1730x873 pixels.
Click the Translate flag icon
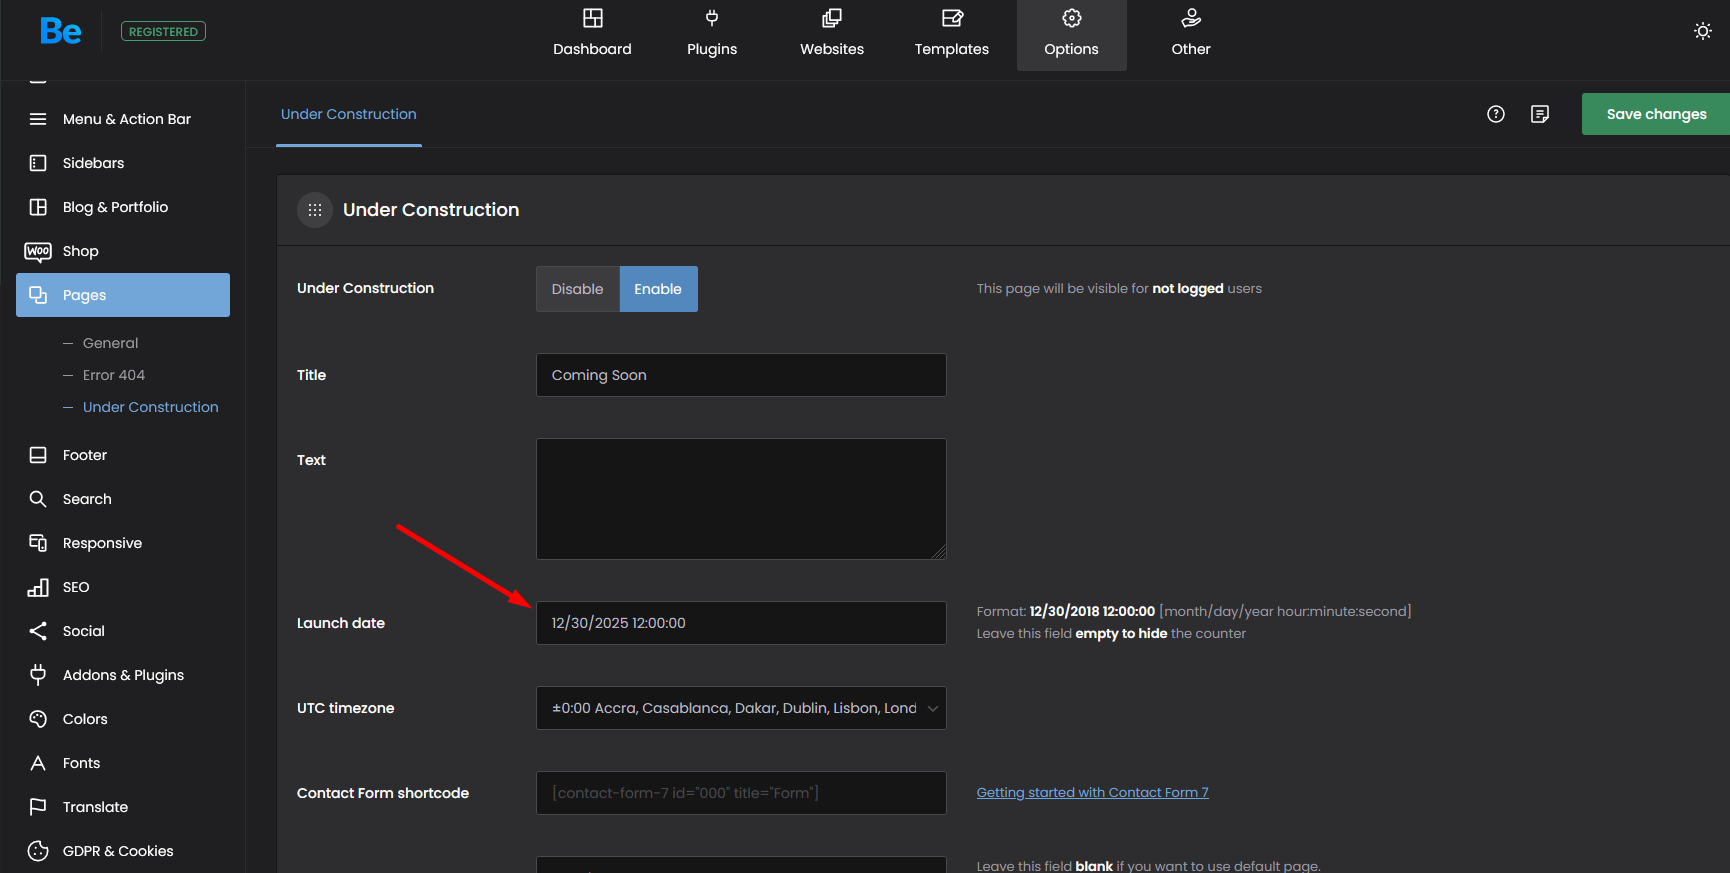(x=38, y=807)
